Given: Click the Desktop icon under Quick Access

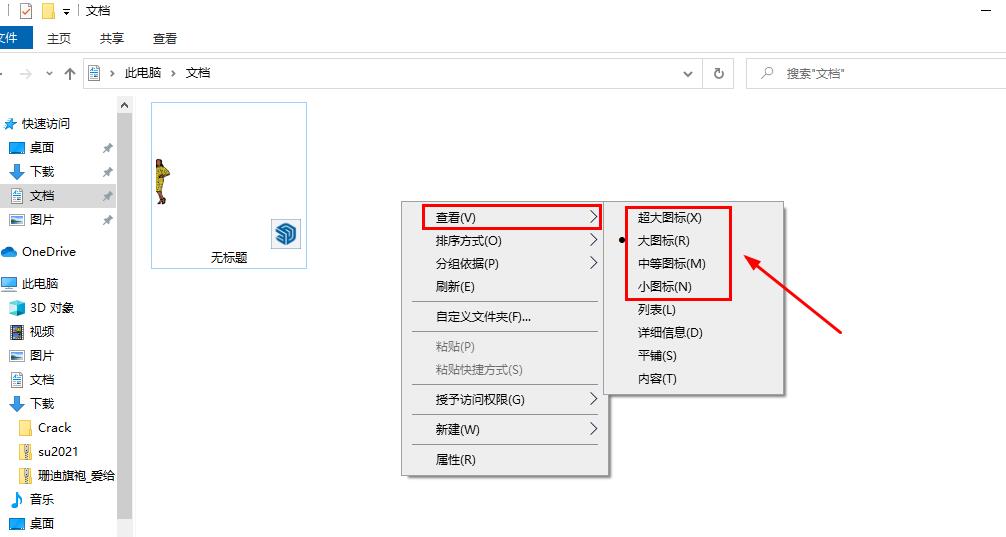Looking at the screenshot, I should tap(17, 148).
